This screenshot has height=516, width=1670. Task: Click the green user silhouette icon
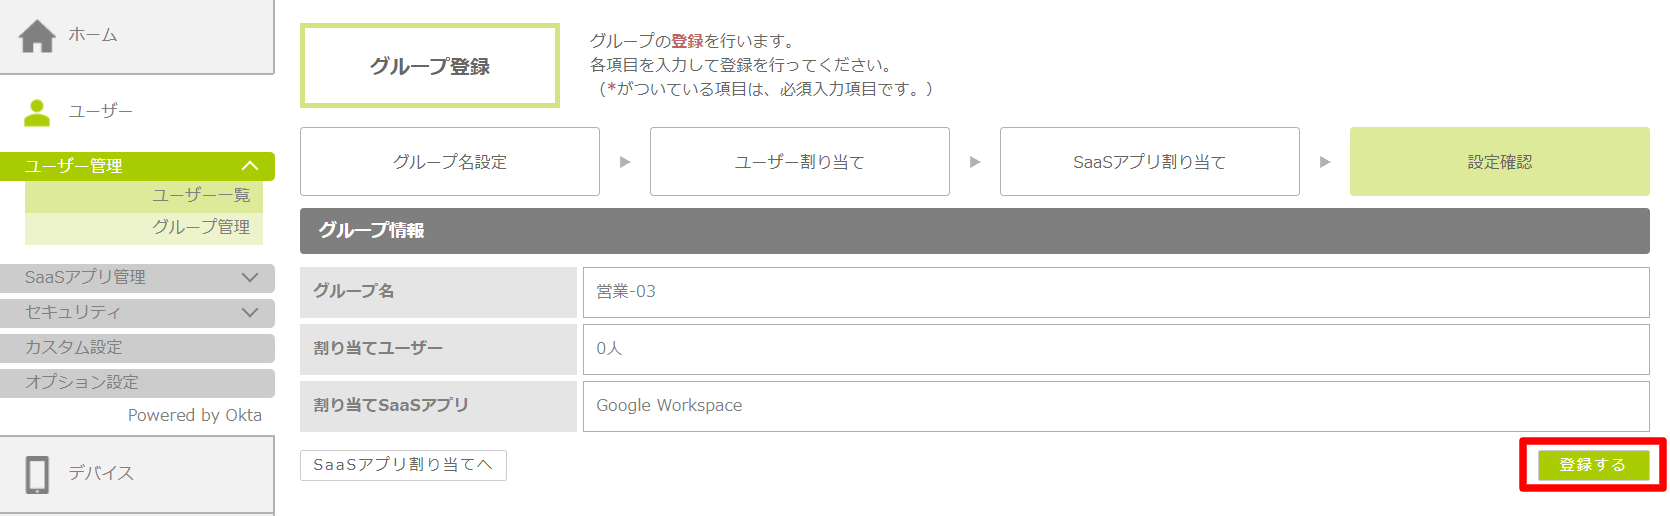pyautogui.click(x=37, y=112)
